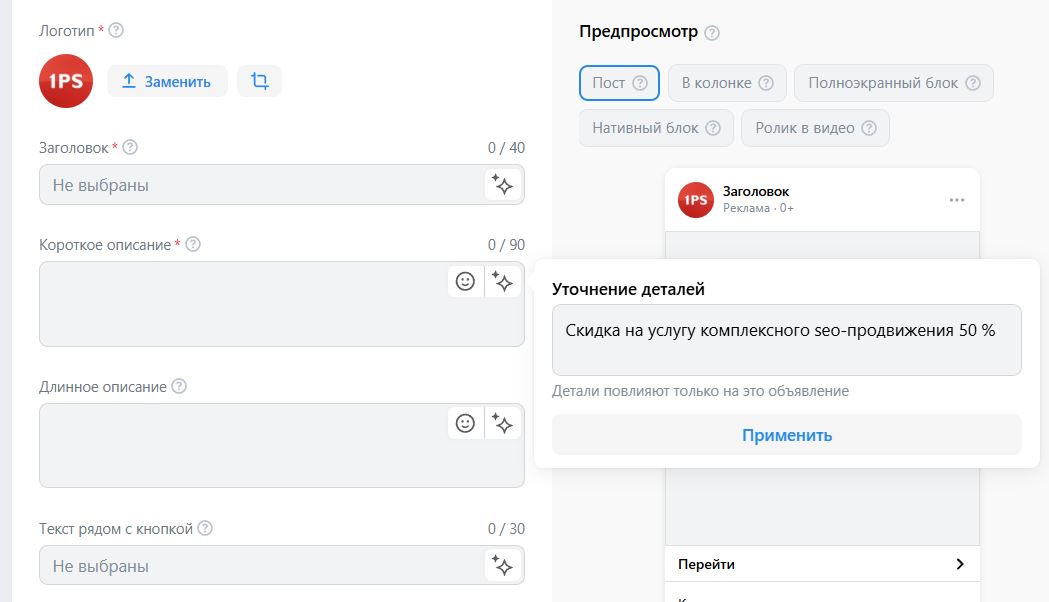Open the three-dot menu on the ad preview
1049x602 pixels.
tap(956, 199)
